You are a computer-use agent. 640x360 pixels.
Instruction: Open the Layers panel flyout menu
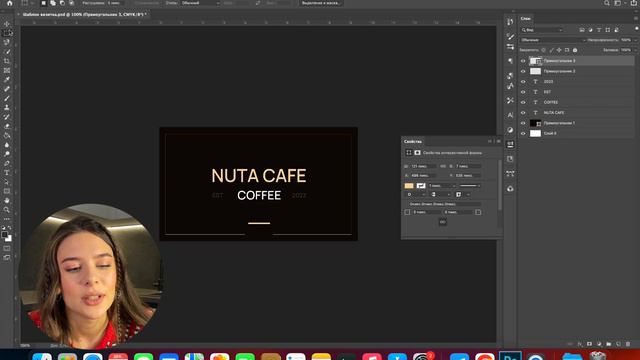[636, 18]
